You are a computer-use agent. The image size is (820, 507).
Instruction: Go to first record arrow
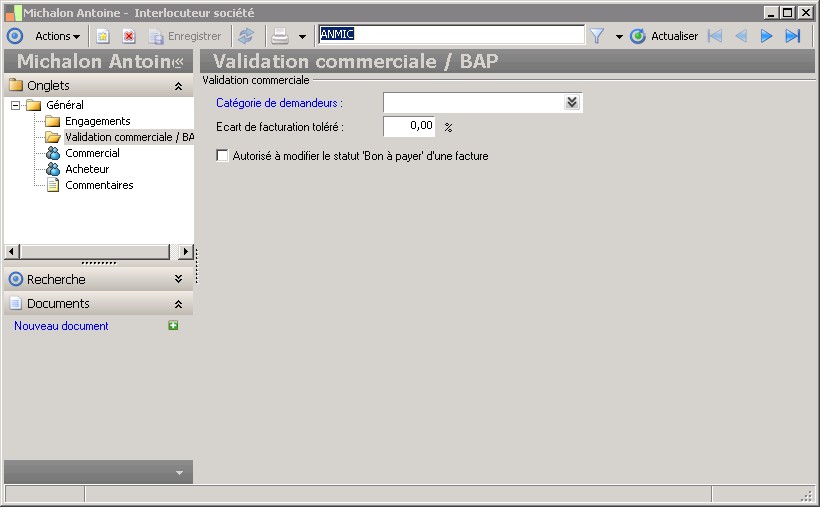coord(714,36)
